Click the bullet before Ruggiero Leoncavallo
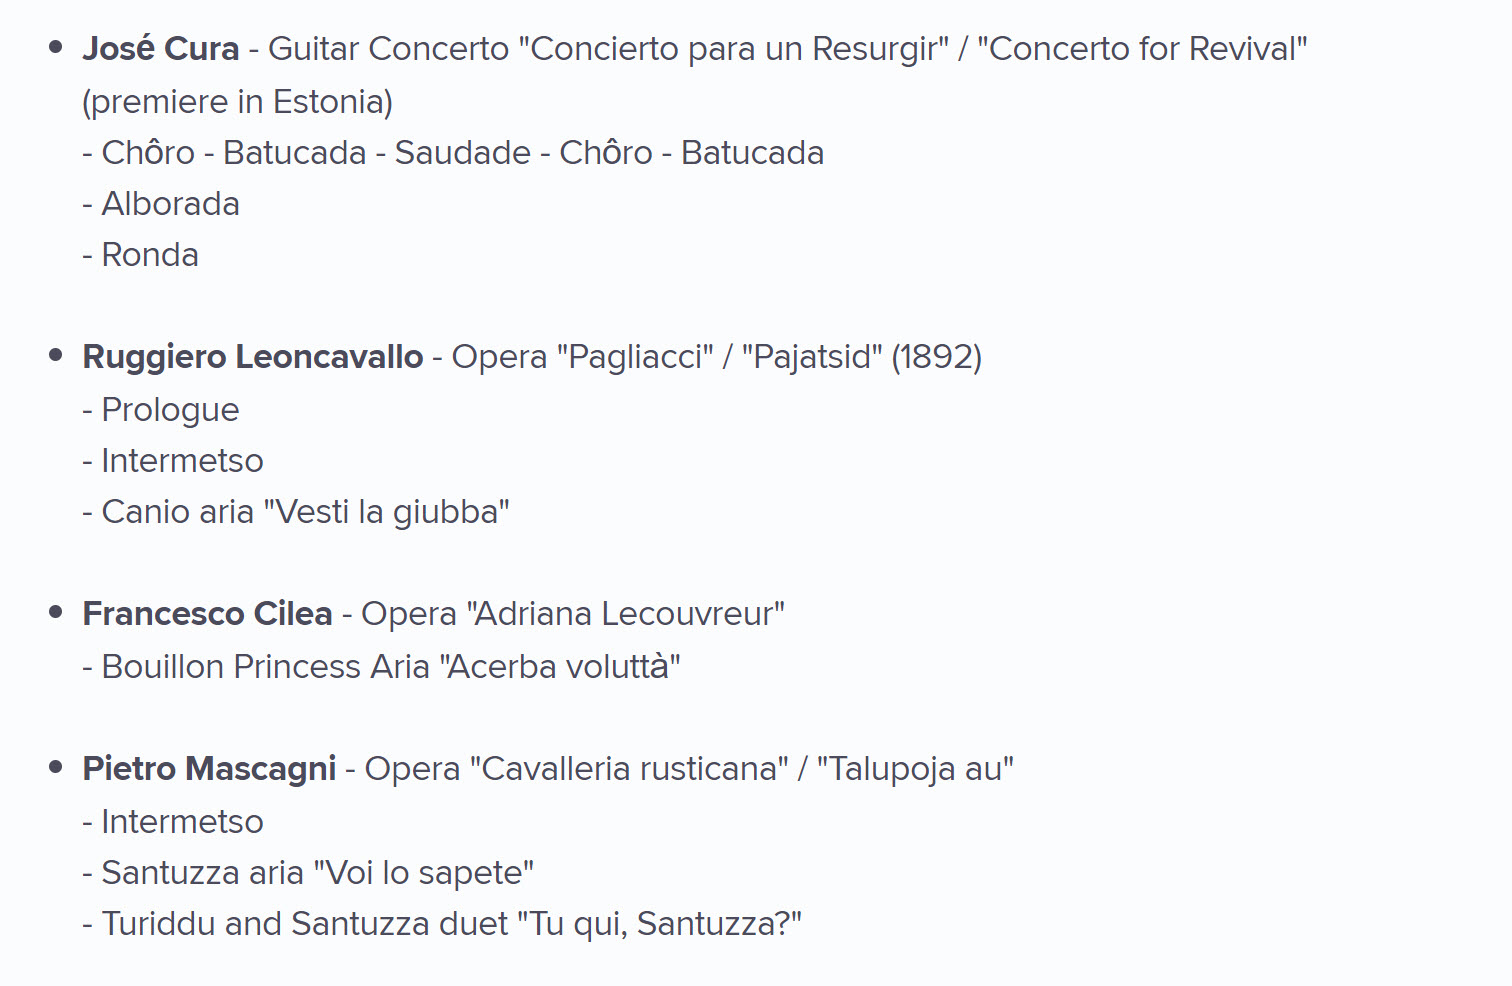 (x=56, y=354)
